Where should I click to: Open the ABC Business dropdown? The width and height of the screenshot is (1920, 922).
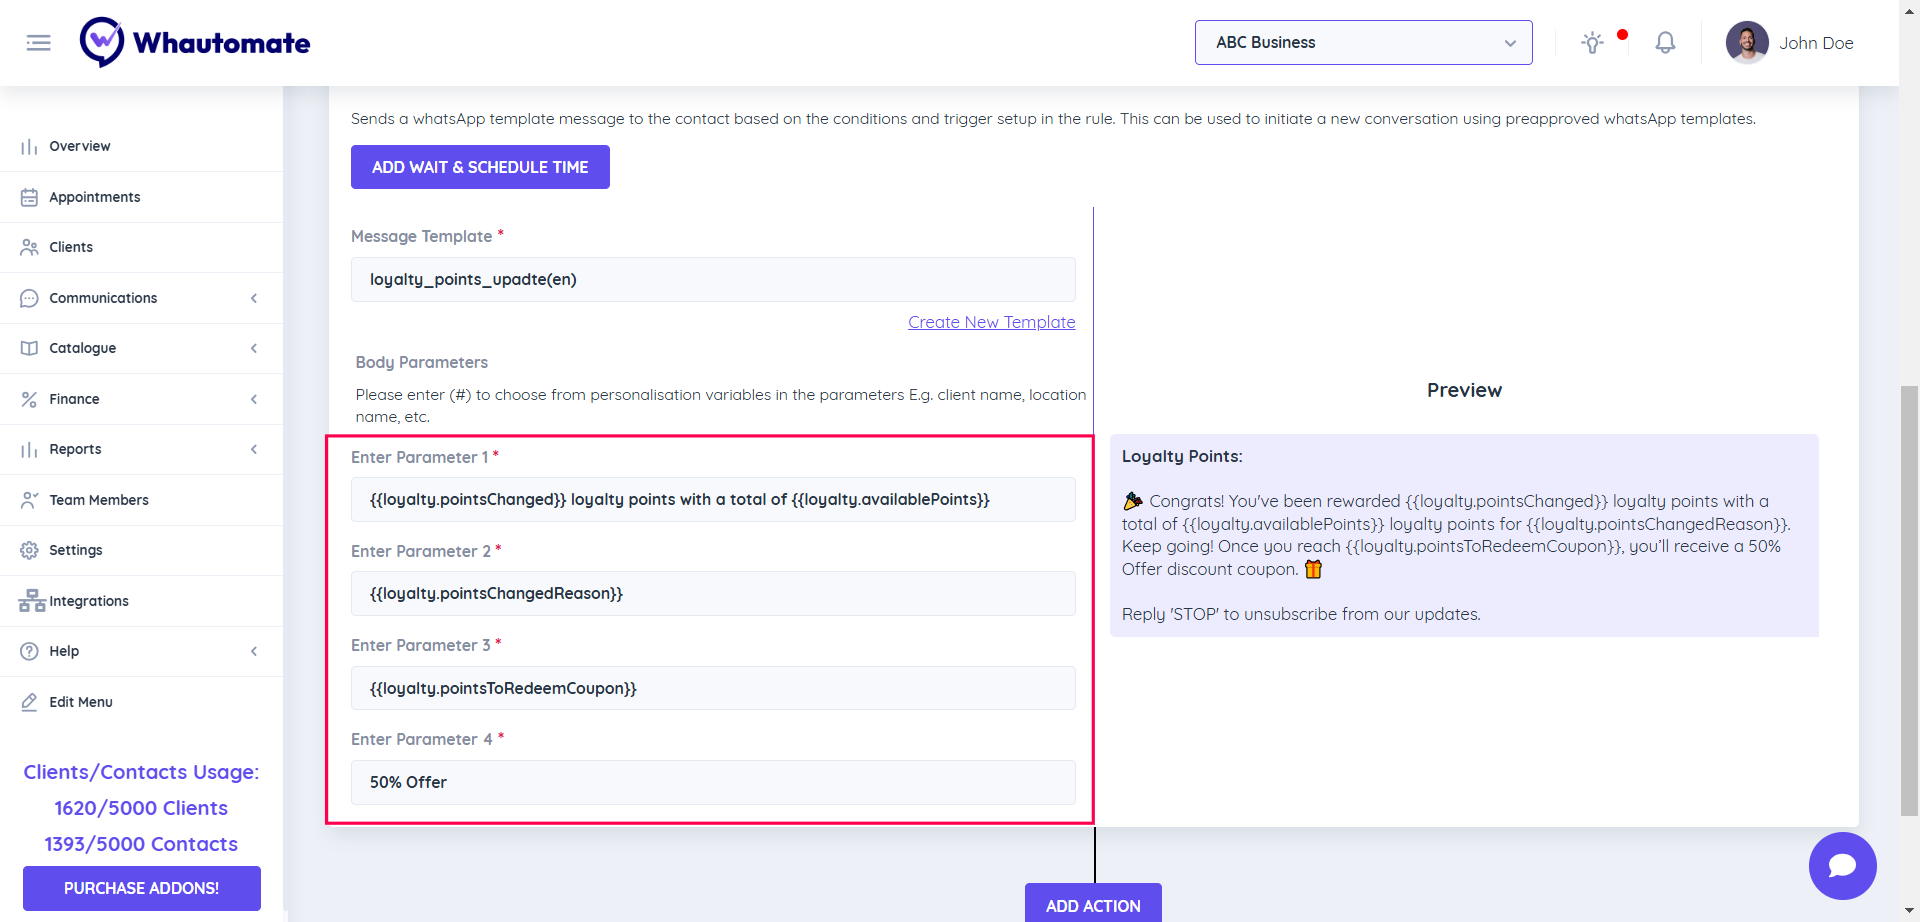point(1363,43)
